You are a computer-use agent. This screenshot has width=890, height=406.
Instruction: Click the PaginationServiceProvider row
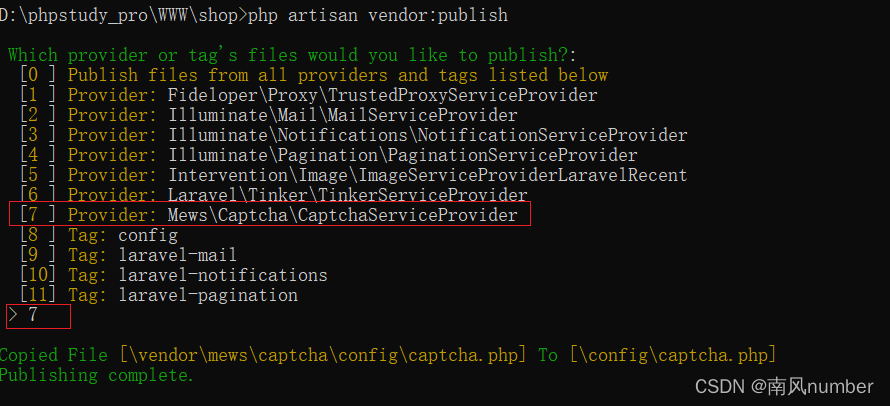point(329,155)
